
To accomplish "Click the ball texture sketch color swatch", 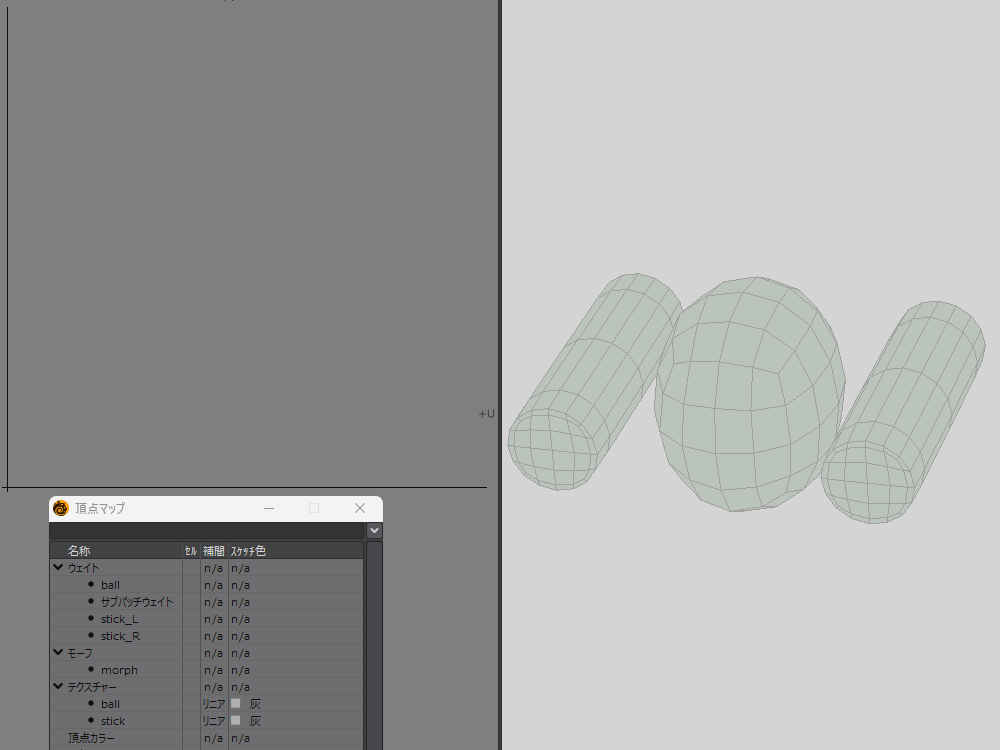I will (x=236, y=704).
